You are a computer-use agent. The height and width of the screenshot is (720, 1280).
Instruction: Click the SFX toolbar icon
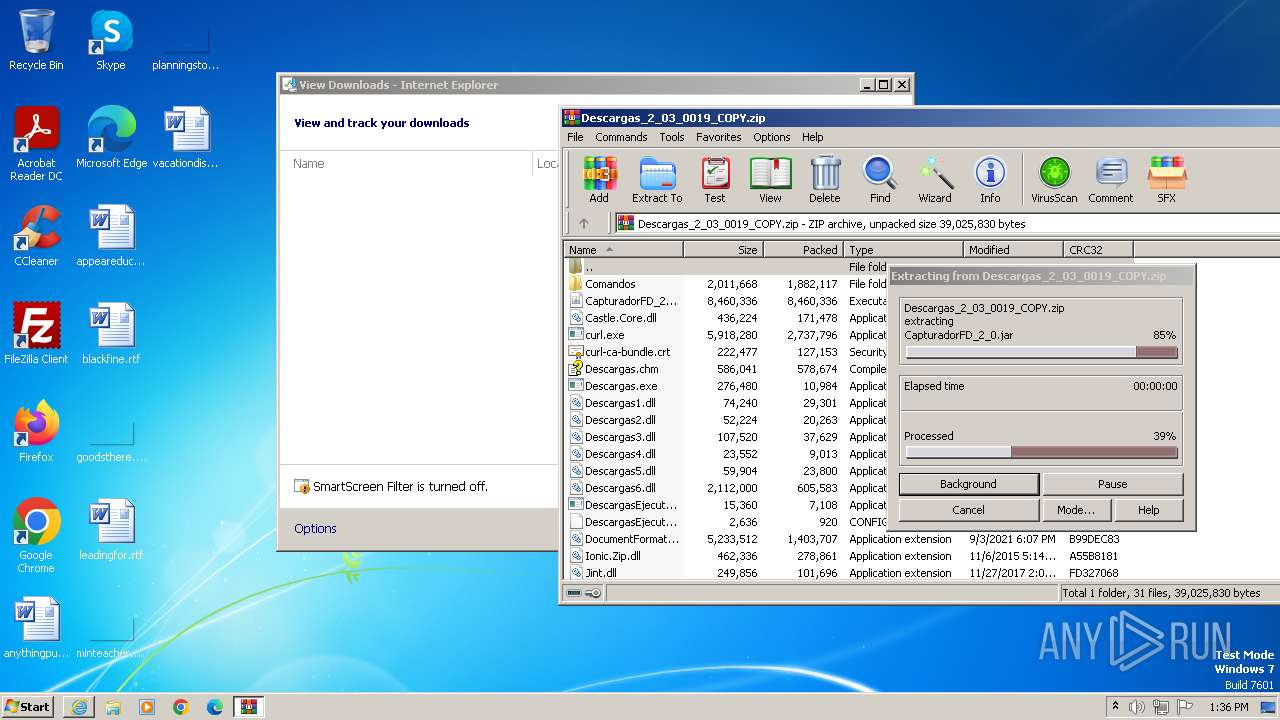(1166, 180)
